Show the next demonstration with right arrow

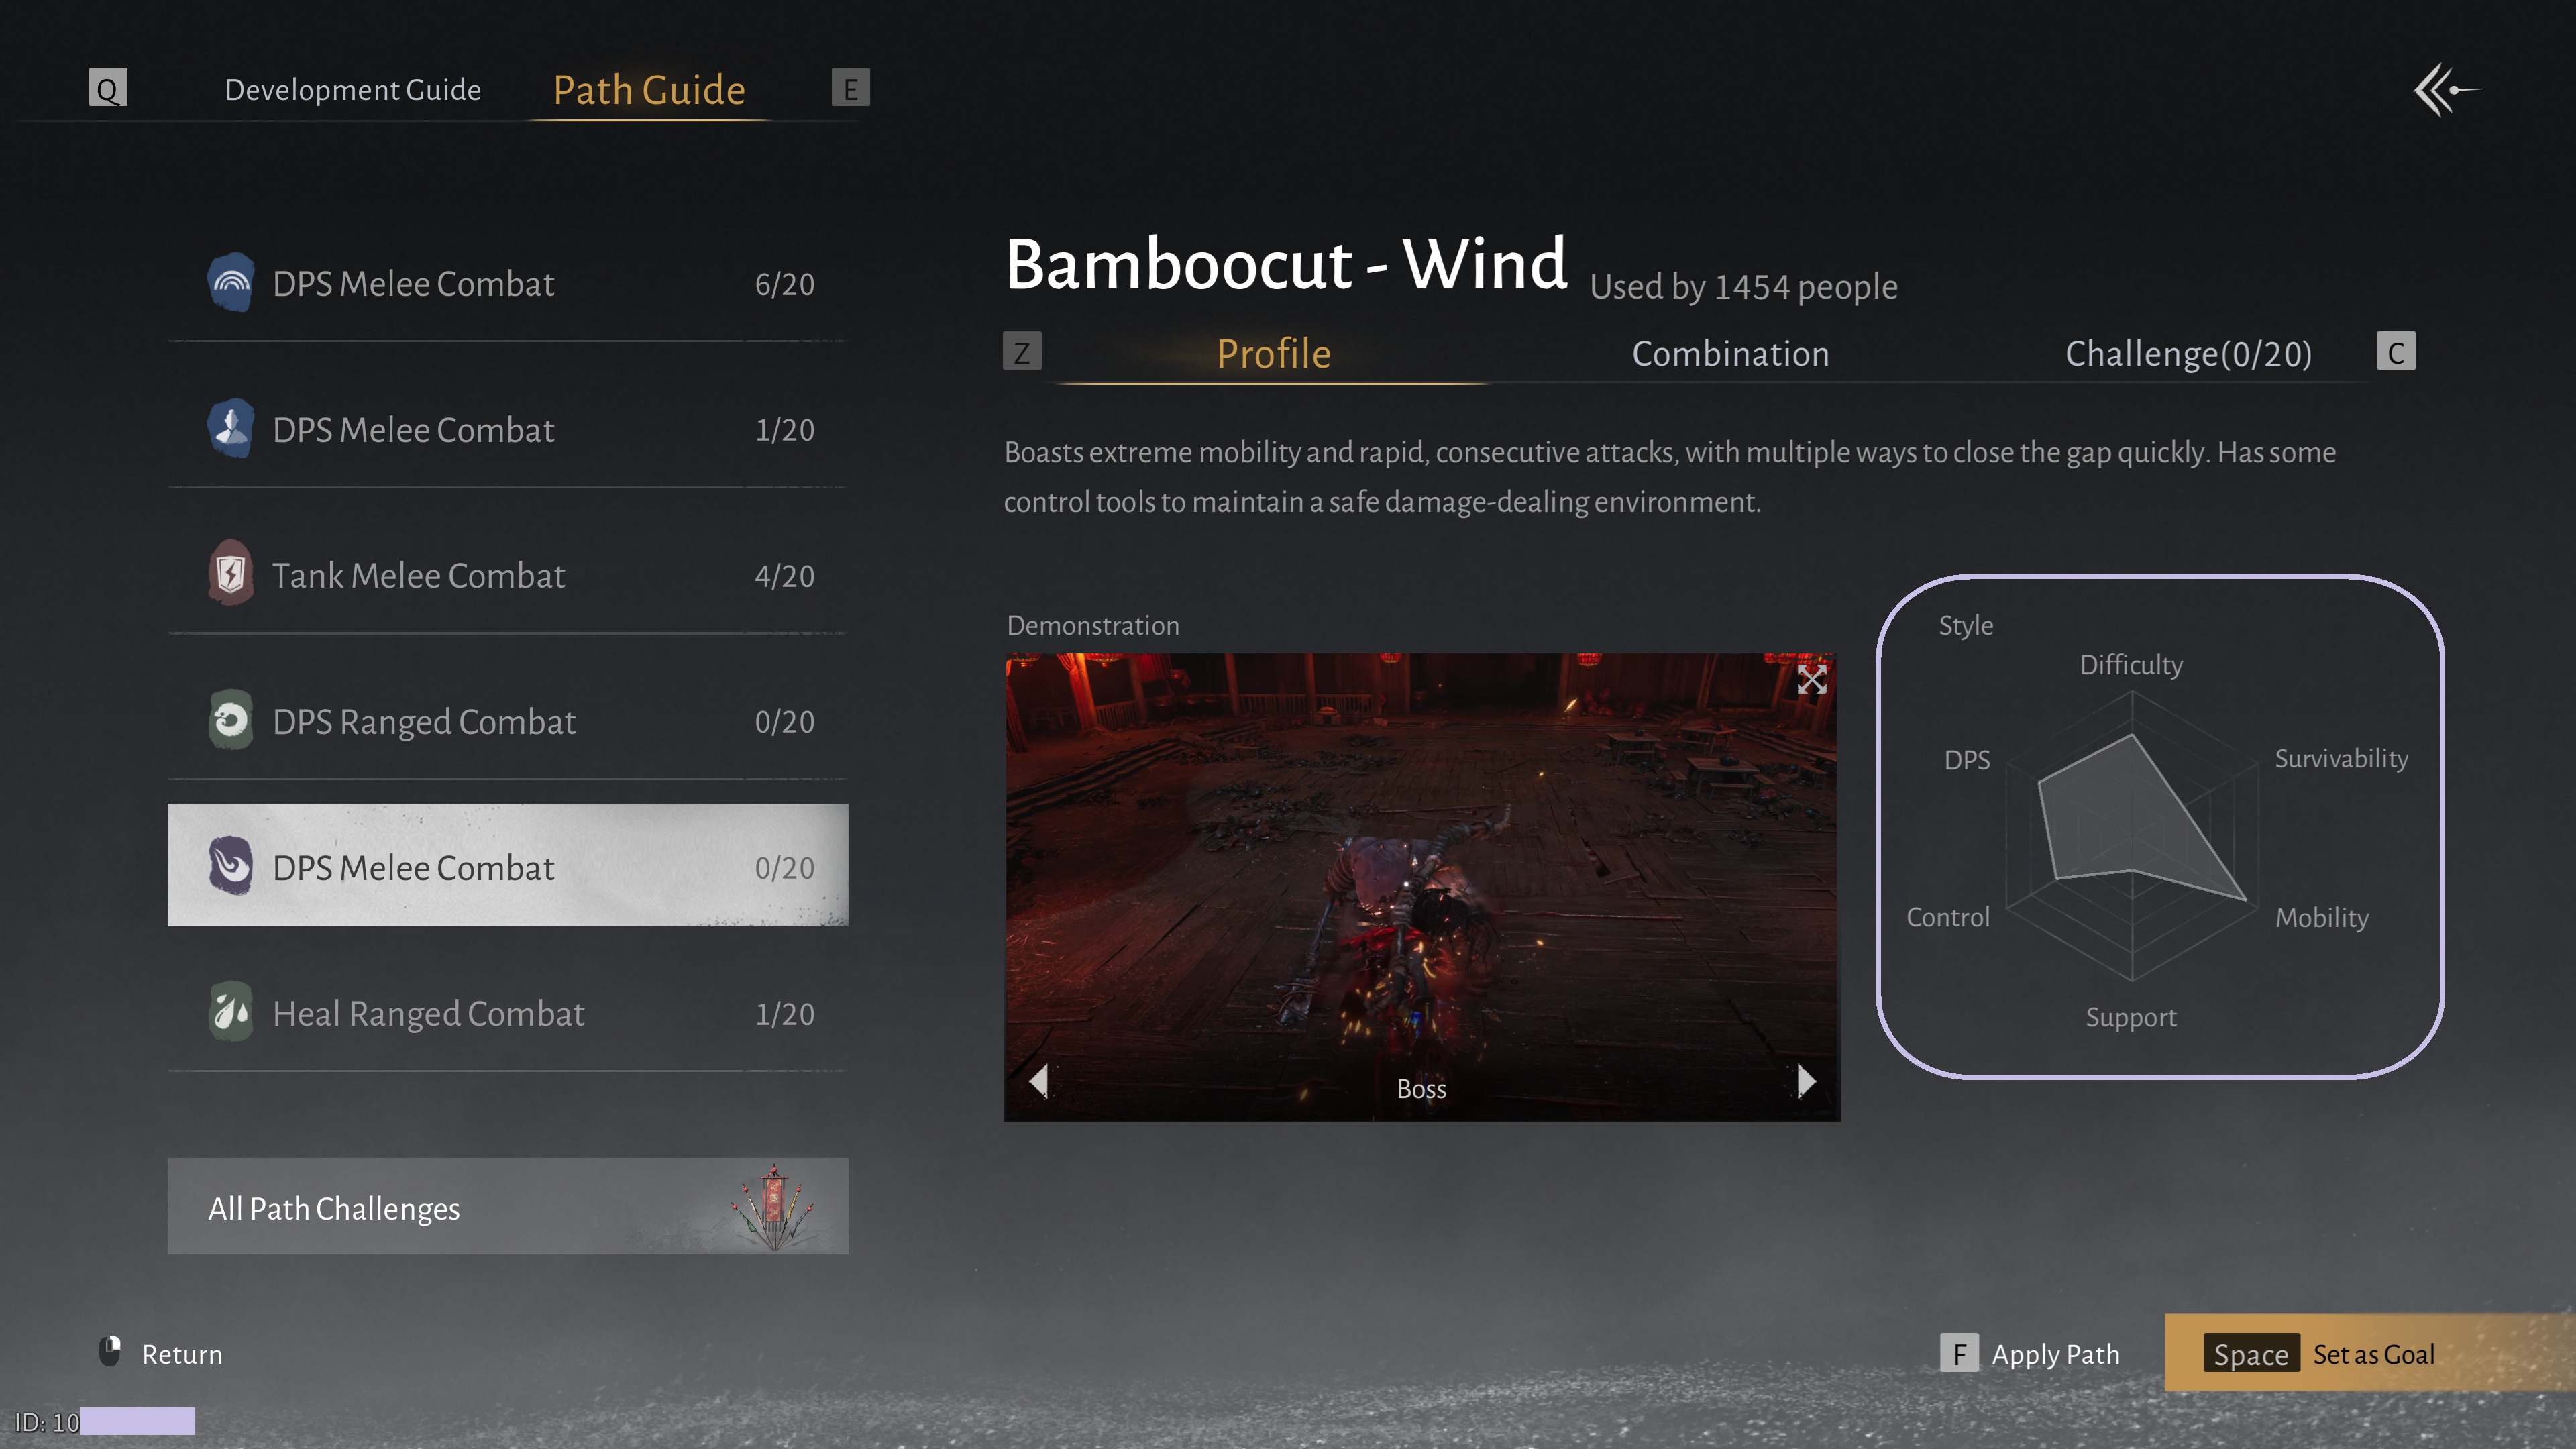coord(1805,1081)
